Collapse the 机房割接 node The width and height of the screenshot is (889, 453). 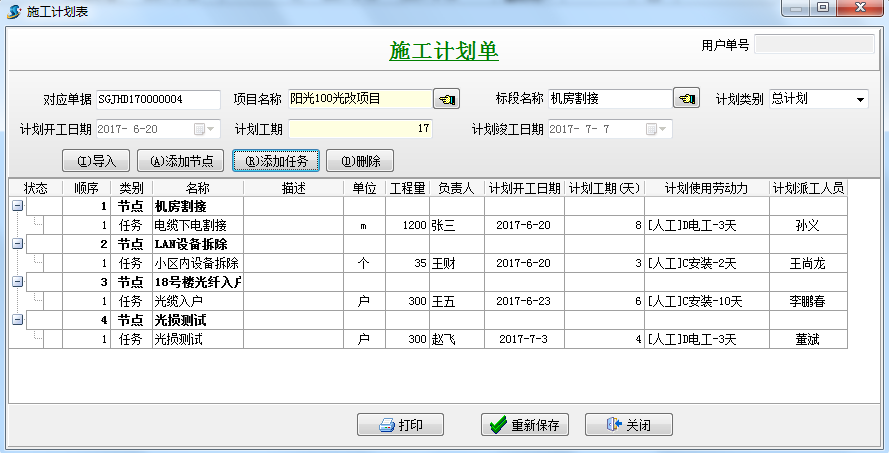coord(17,206)
